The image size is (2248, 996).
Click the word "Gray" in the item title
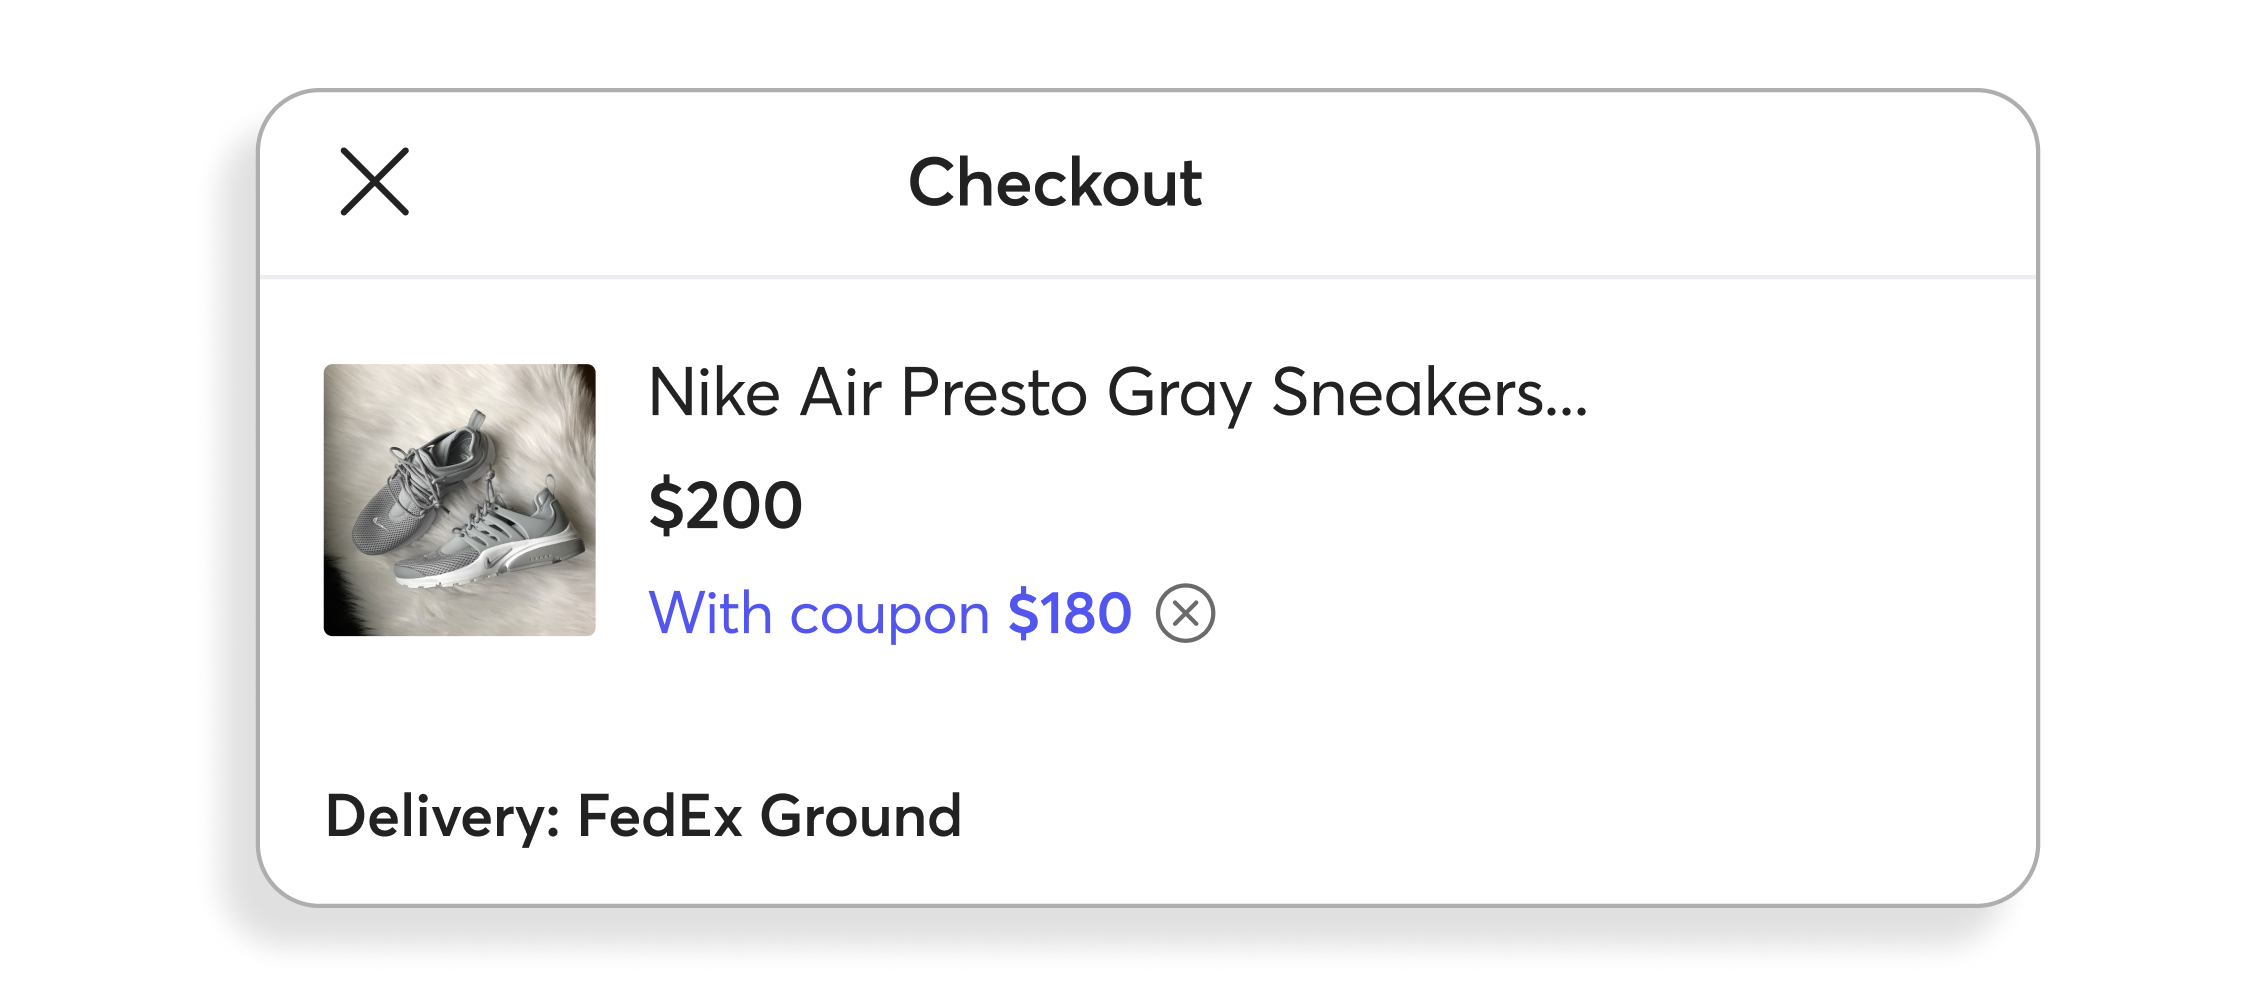[1178, 395]
